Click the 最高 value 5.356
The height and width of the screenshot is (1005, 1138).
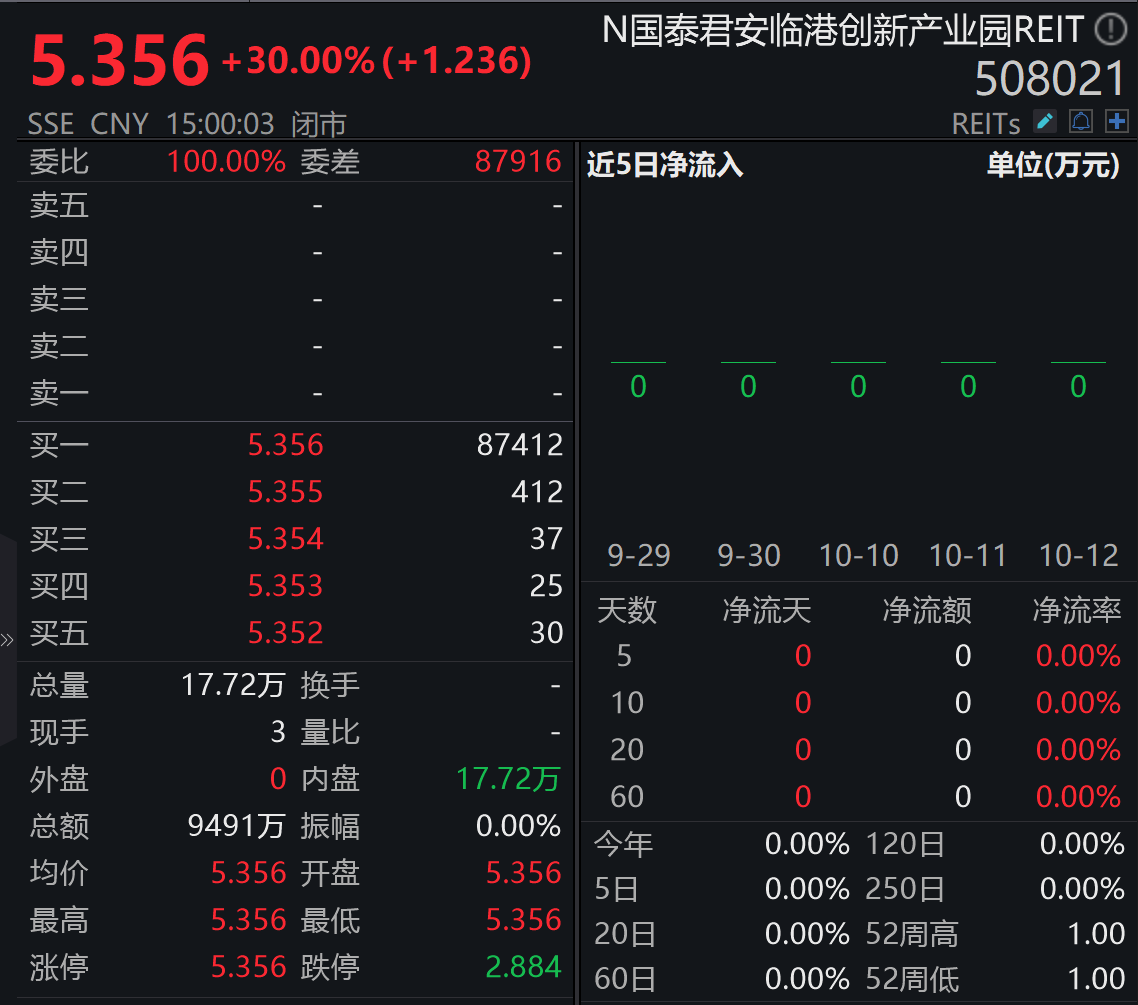(248, 920)
